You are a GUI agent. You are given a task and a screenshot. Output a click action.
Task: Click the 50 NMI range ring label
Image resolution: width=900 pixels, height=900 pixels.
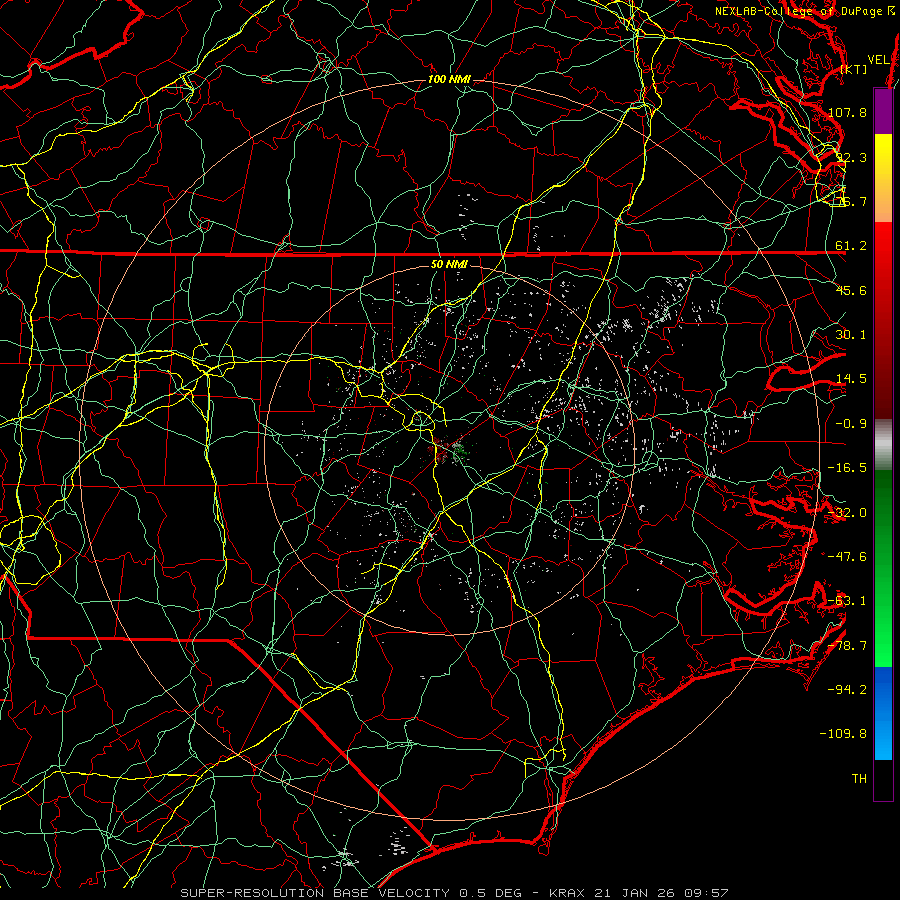click(449, 264)
